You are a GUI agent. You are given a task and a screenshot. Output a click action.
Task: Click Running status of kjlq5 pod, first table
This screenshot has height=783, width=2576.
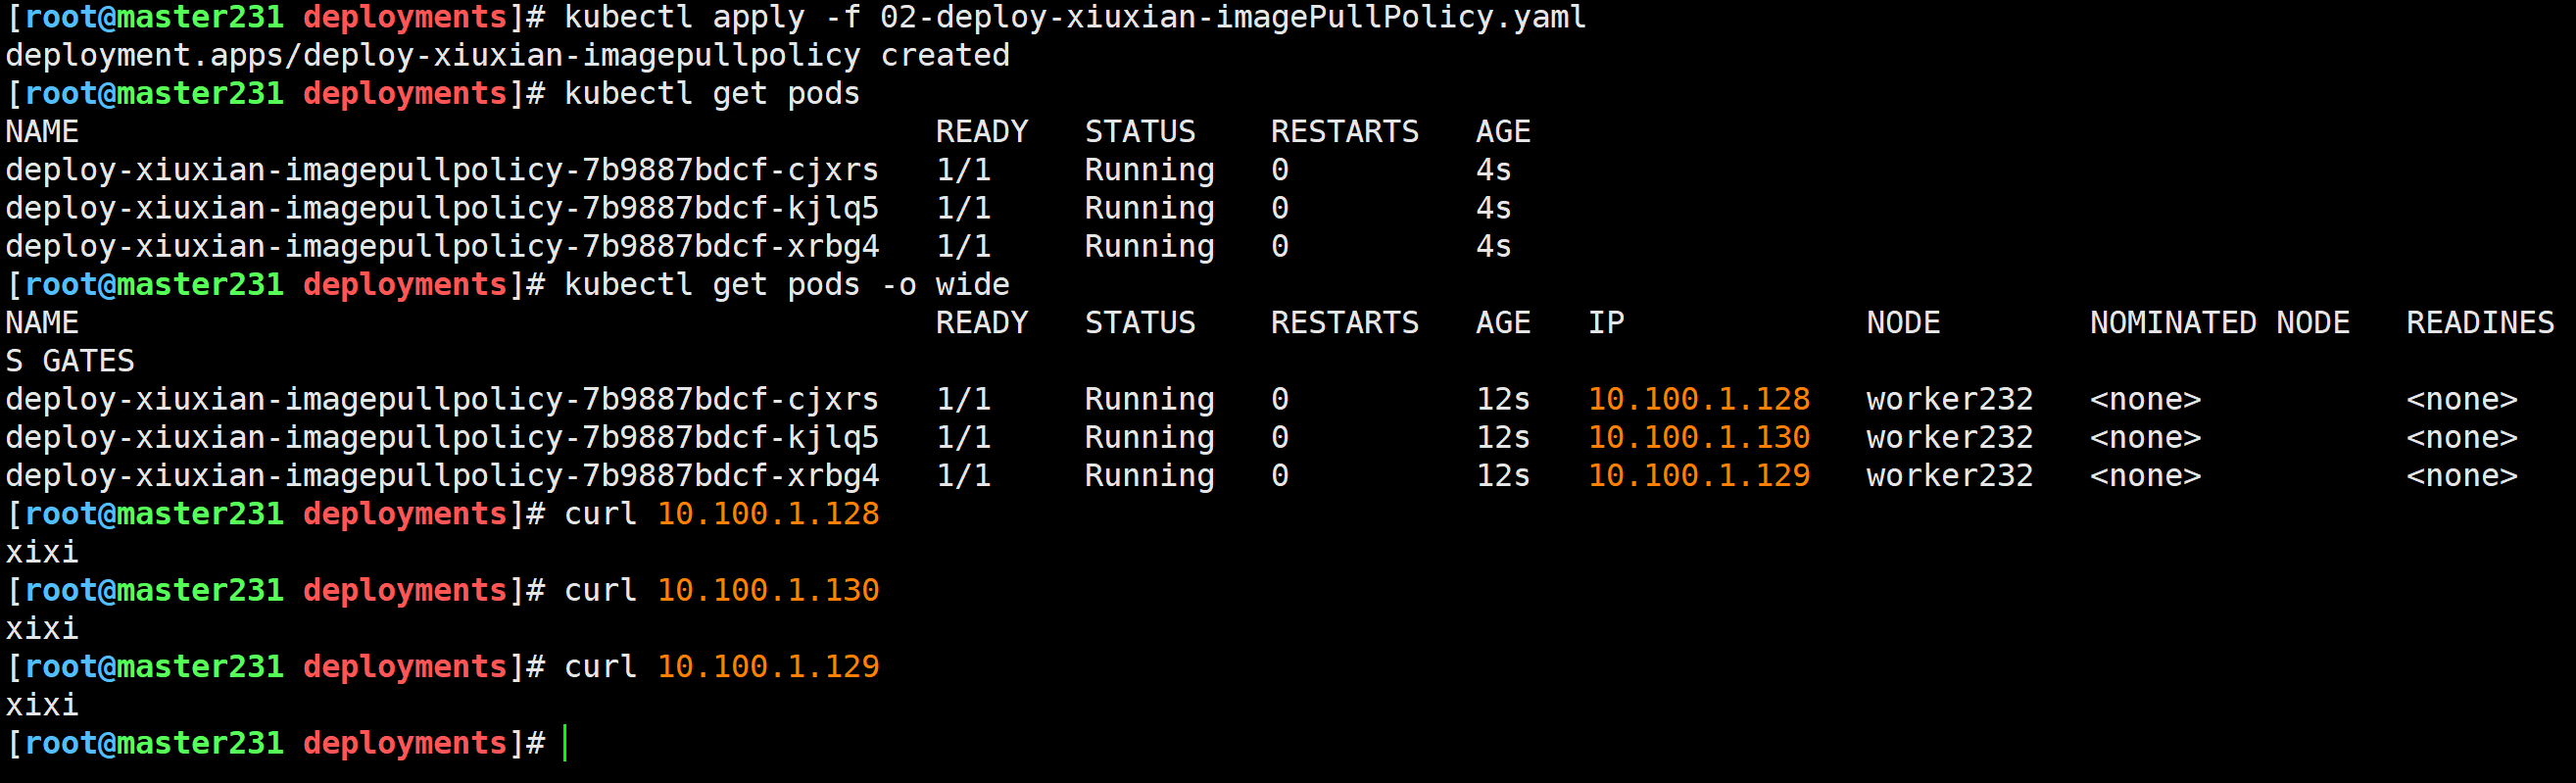pos(1150,209)
